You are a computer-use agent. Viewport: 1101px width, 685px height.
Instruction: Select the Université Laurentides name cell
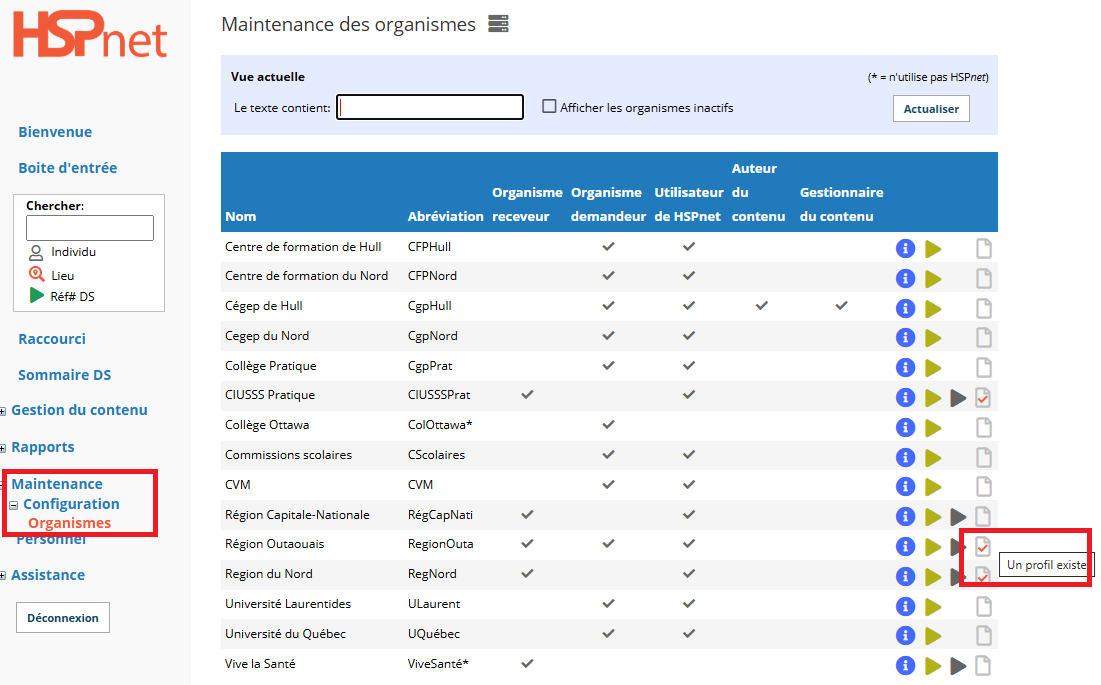[x=288, y=604]
